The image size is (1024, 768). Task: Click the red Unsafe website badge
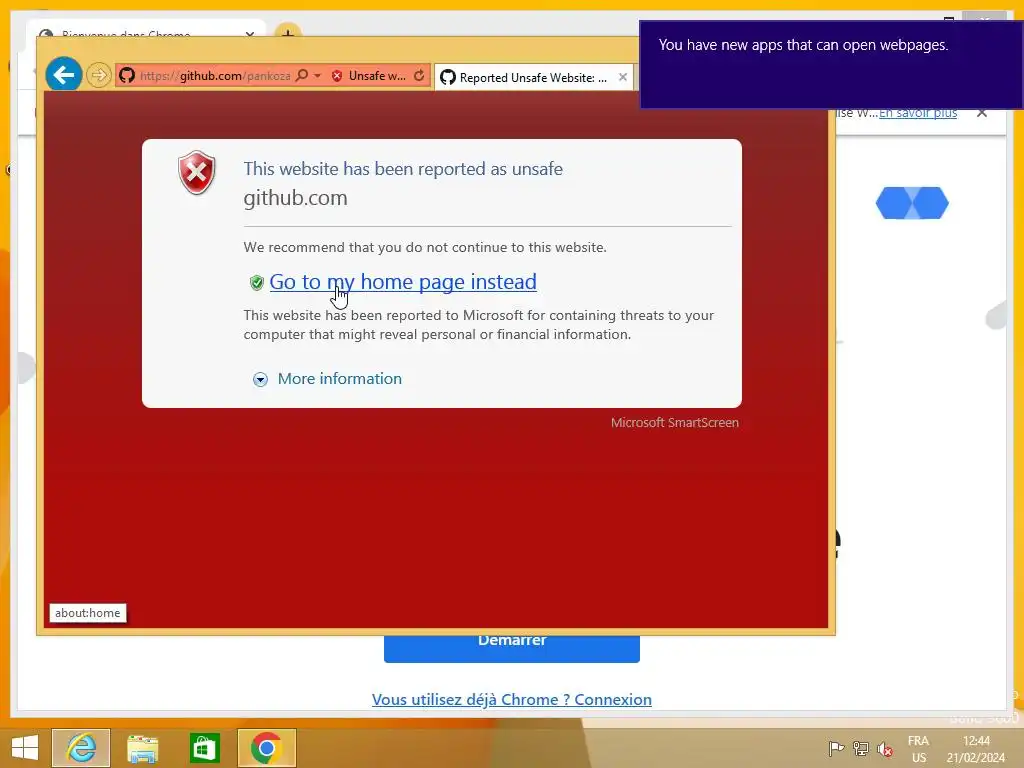point(369,76)
